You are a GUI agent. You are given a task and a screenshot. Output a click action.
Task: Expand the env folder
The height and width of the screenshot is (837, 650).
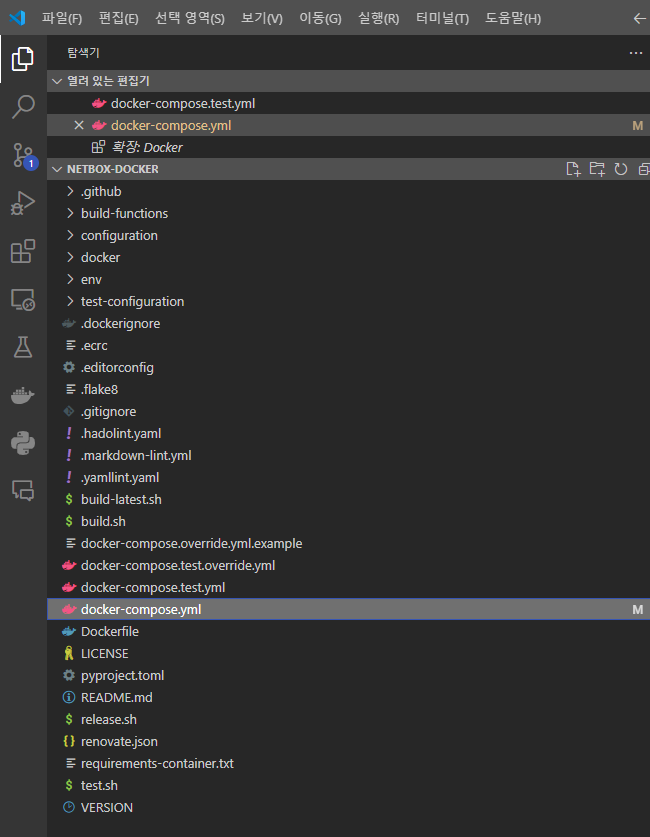(x=348, y=279)
